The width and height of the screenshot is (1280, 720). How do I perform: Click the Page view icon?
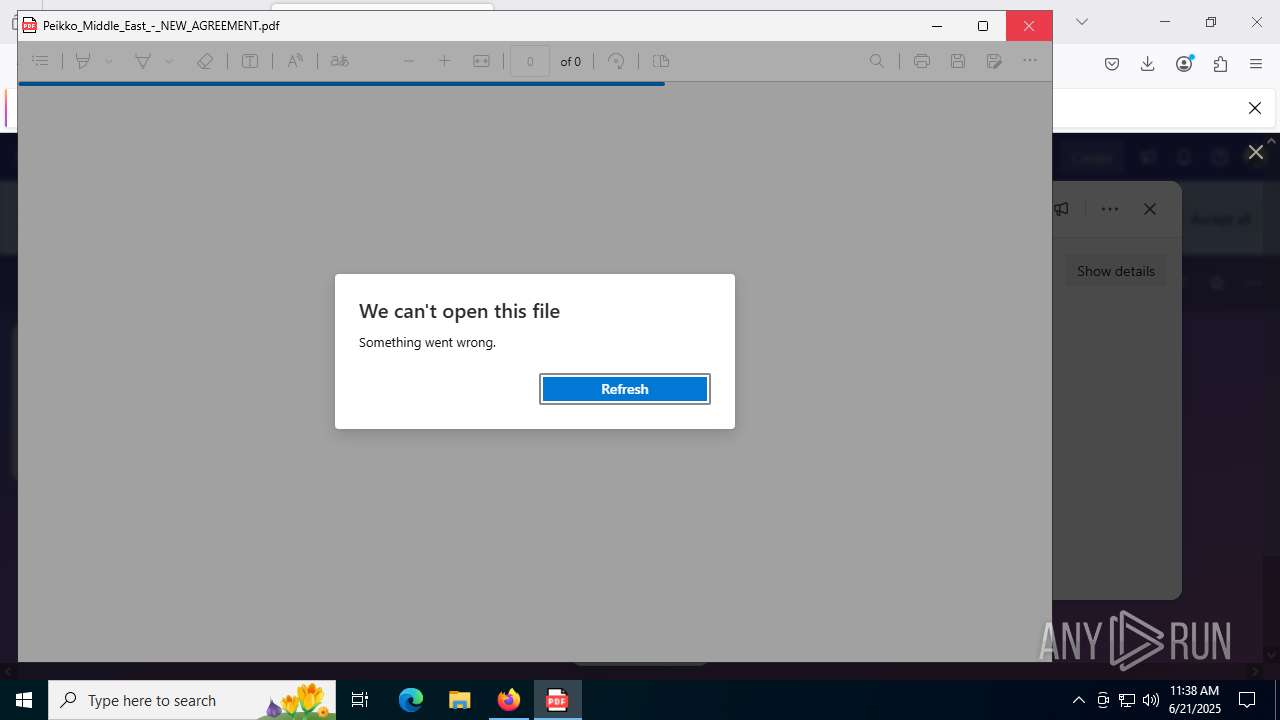(661, 61)
